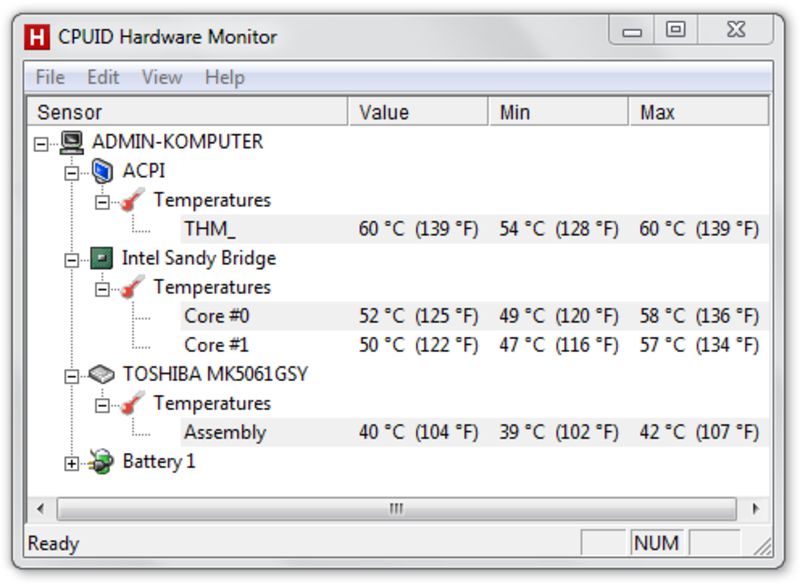The image size is (800, 584).
Task: Collapse the ACPI node
Action: 71,173
